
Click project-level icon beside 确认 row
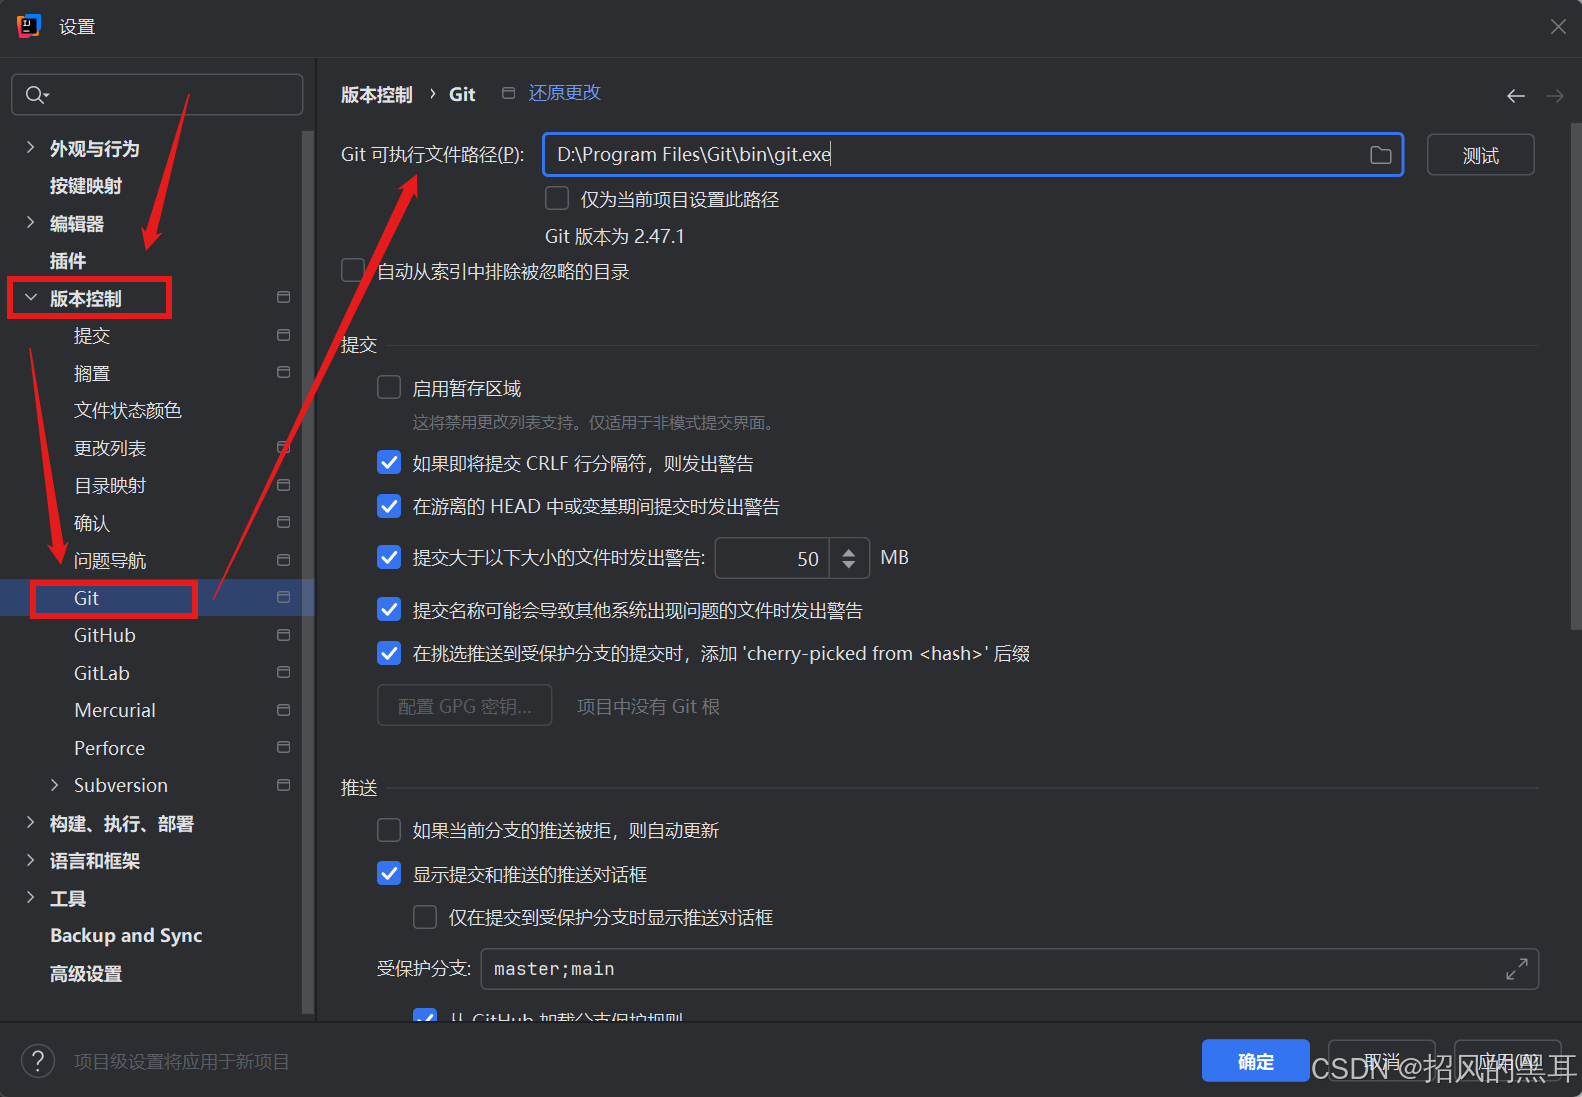pos(283,522)
